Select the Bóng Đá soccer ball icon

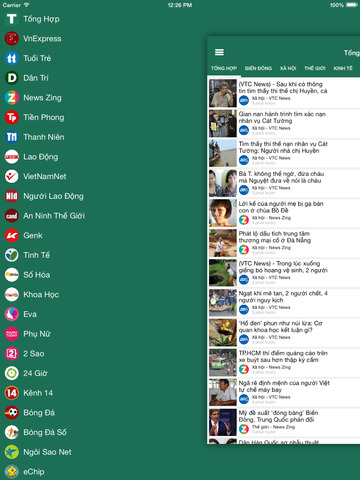pos(12,413)
